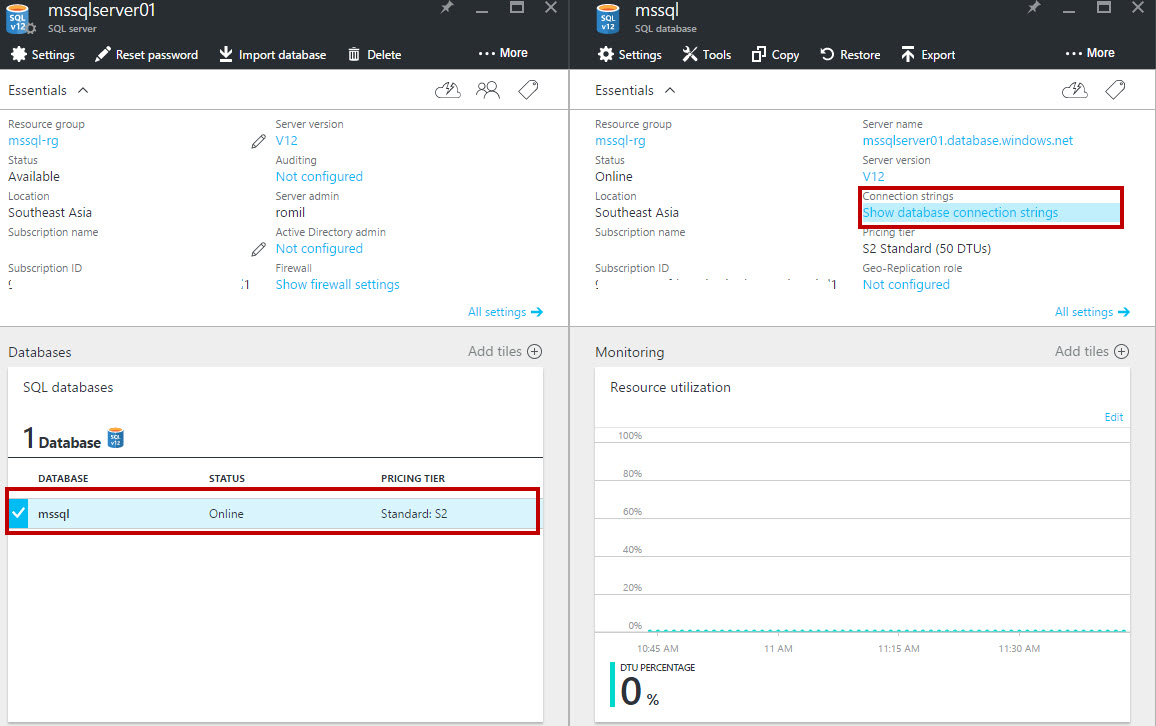The height and width of the screenshot is (726, 1156).
Task: Click Add tiles in the Databases section
Action: pyautogui.click(x=505, y=352)
